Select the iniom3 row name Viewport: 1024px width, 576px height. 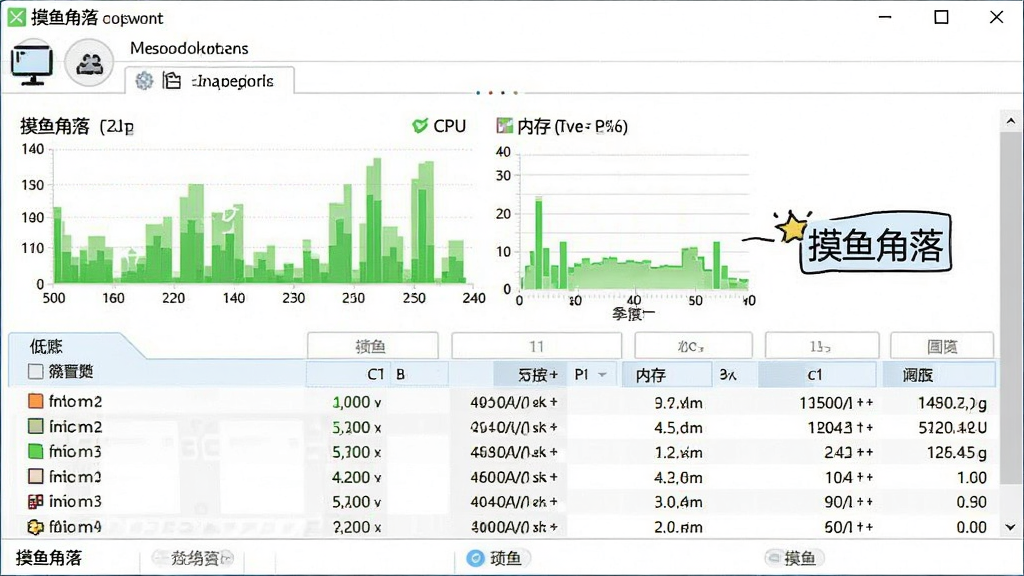pos(75,502)
